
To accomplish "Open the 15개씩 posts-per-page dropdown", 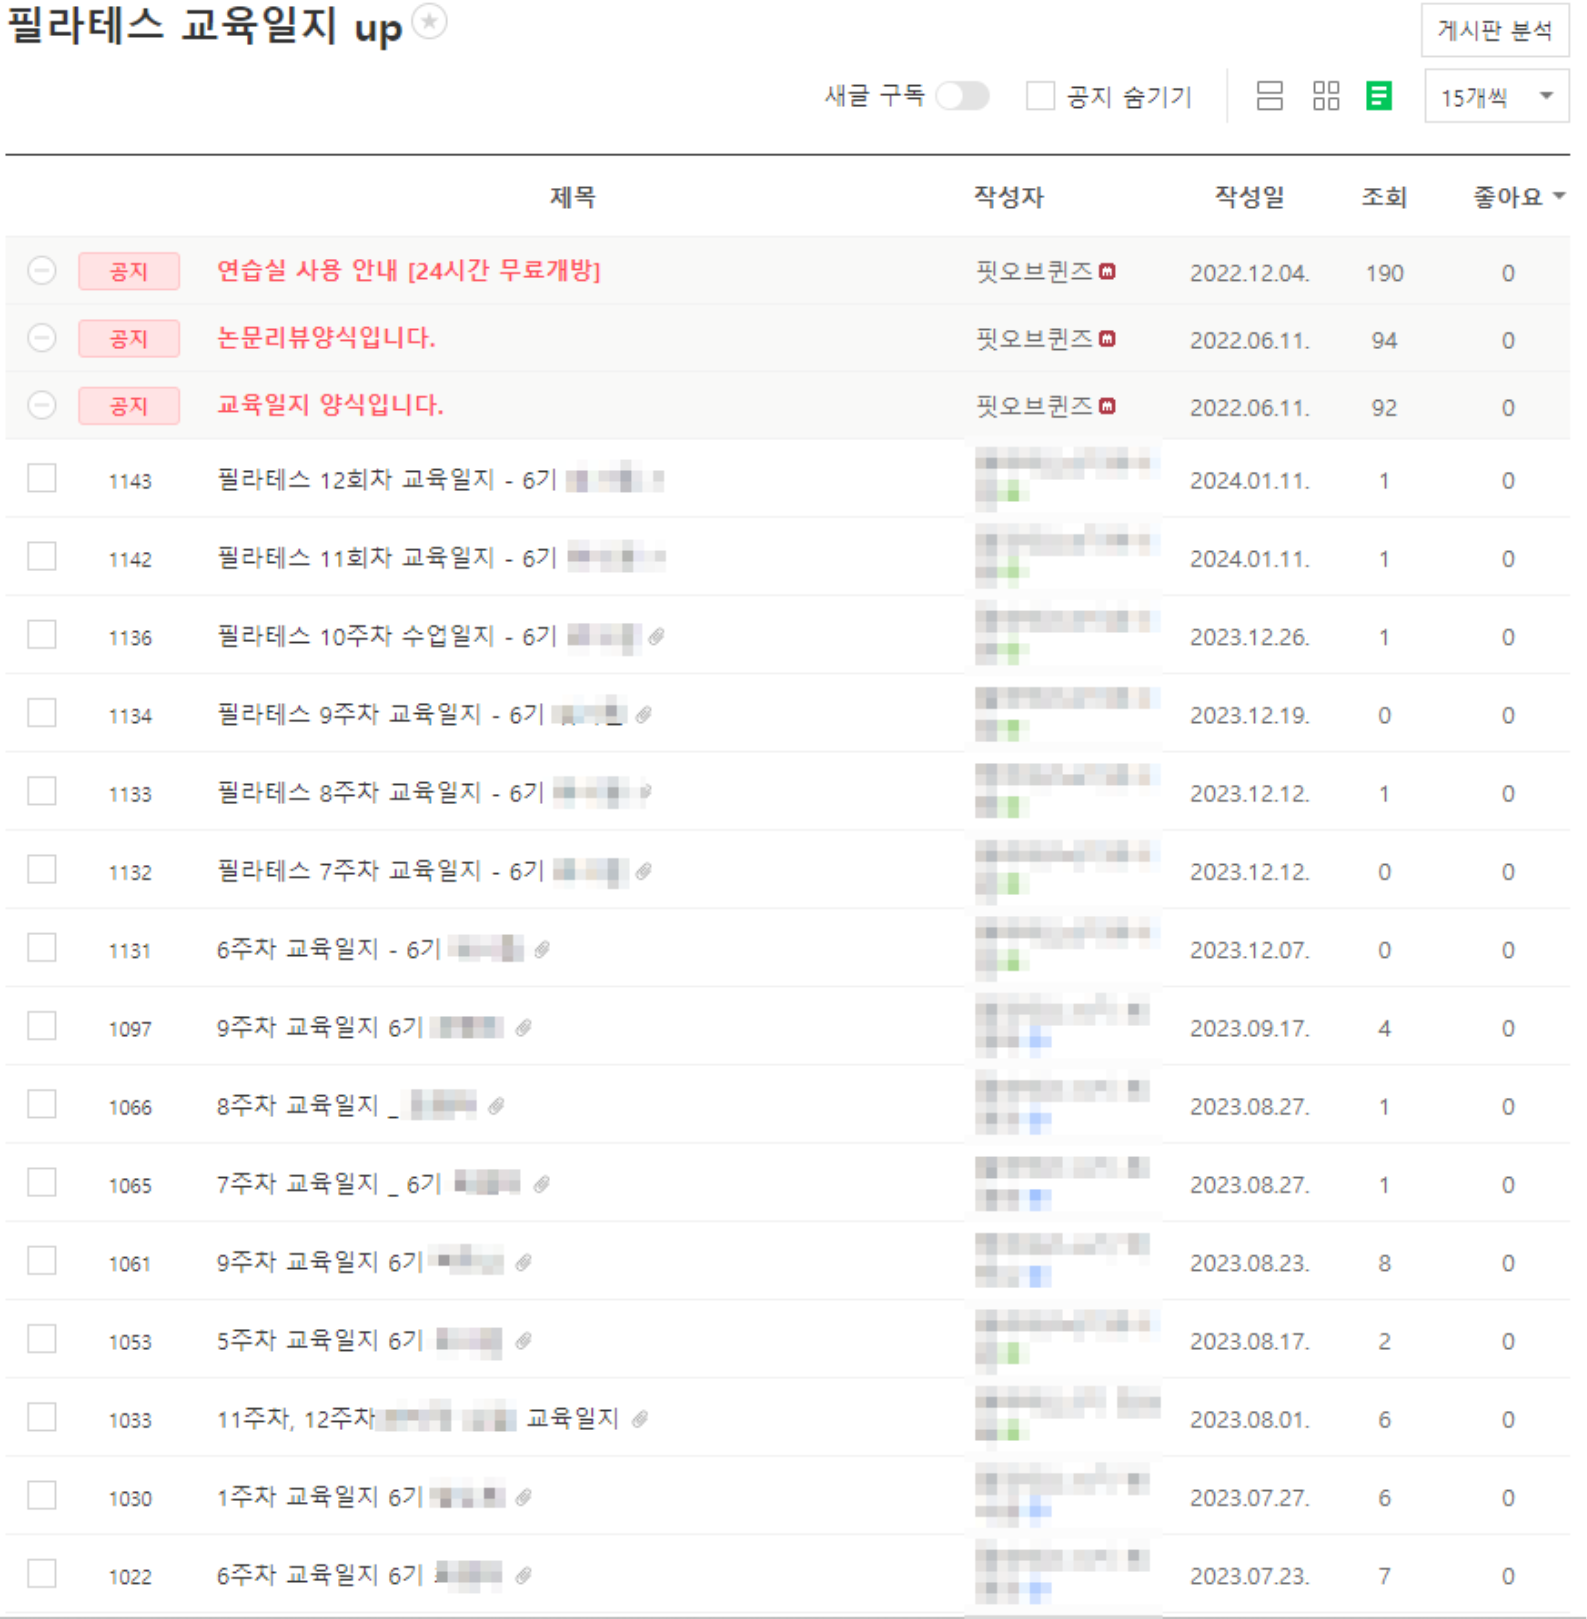I will click(x=1496, y=97).
